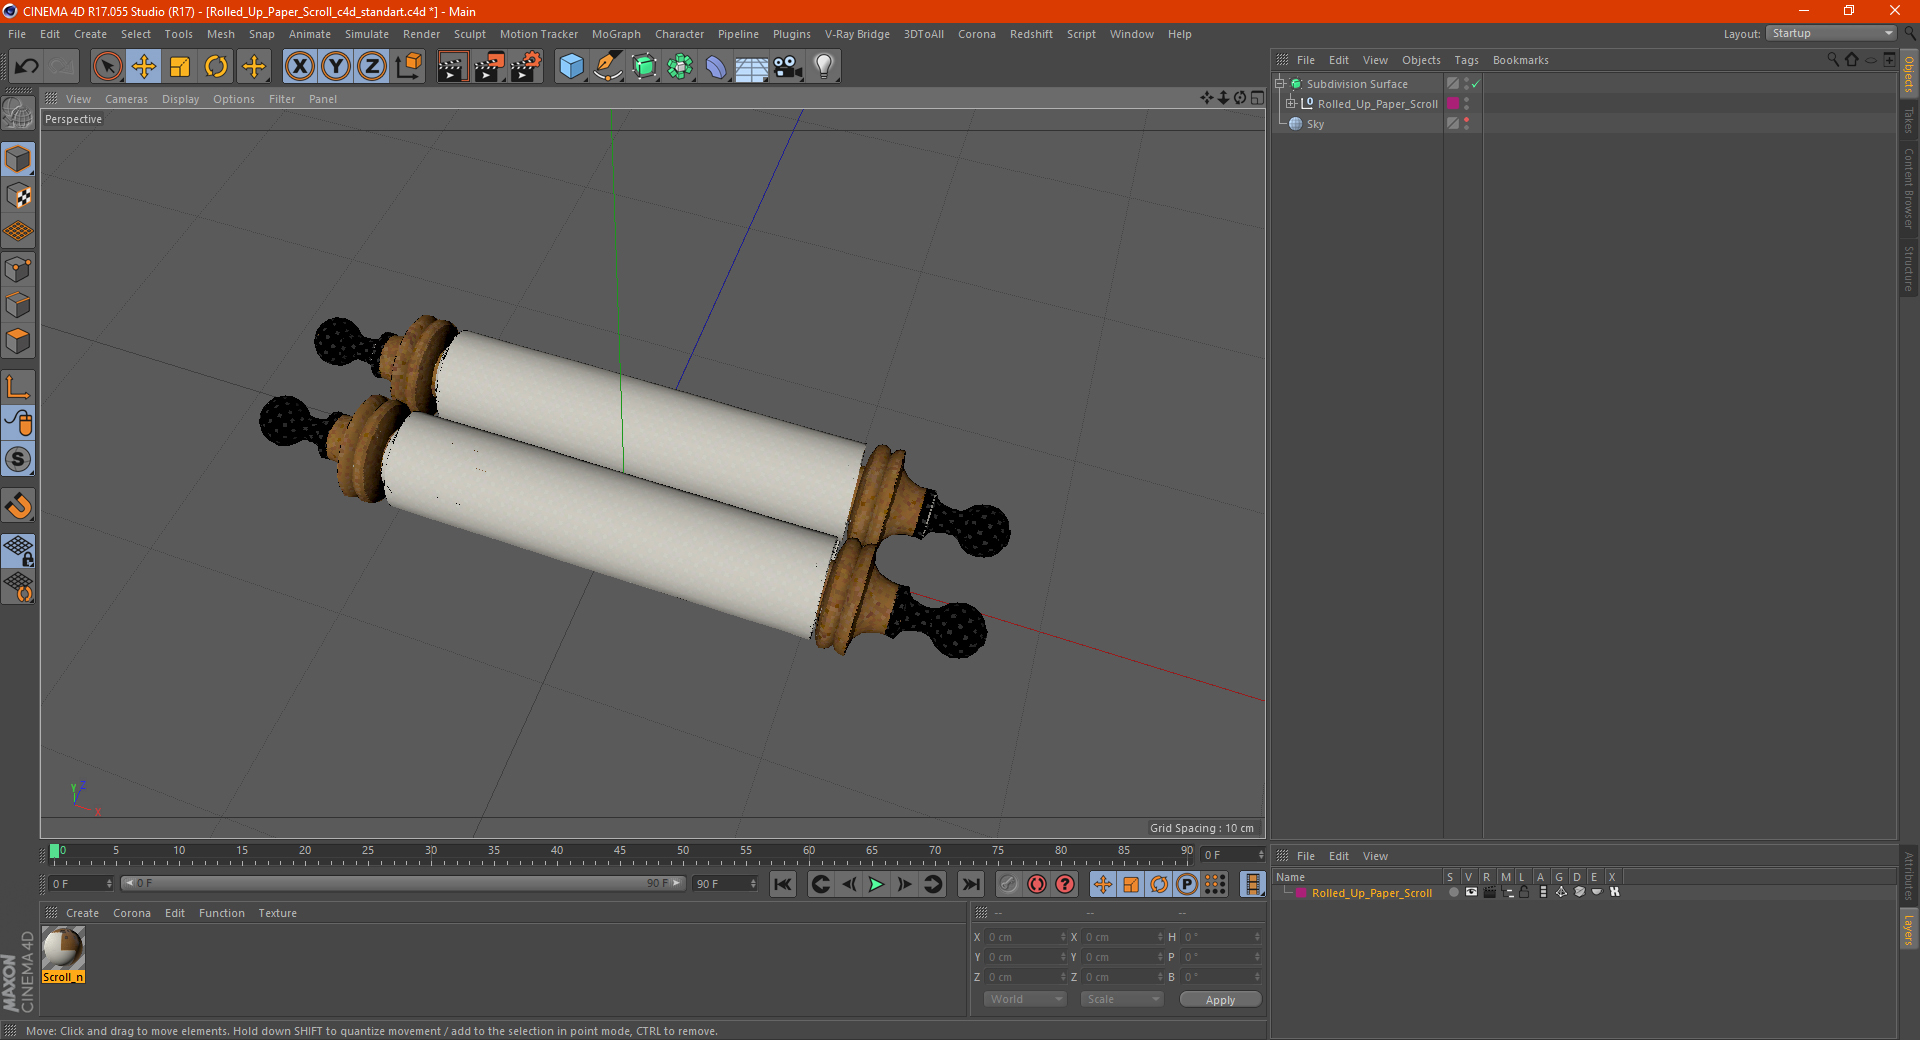Toggle layer Rolled_Up_Paper_Scroll solo dot
1920x1040 pixels.
click(x=1453, y=892)
